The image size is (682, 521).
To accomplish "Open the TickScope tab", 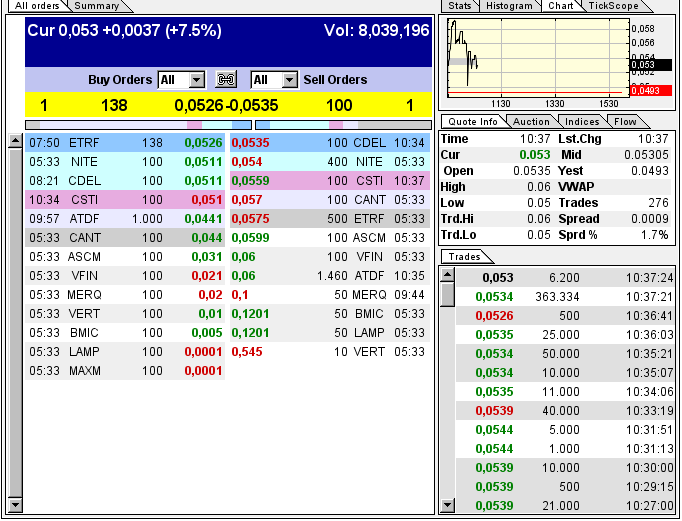I will (613, 6).
